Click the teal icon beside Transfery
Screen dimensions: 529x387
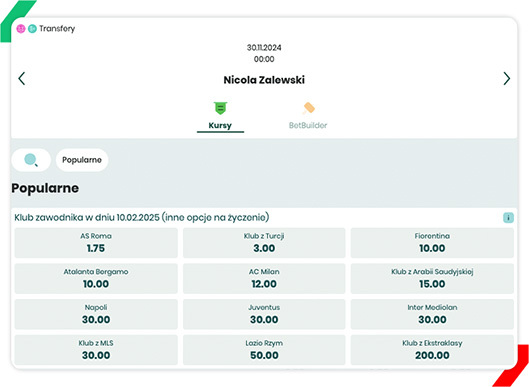(x=32, y=29)
